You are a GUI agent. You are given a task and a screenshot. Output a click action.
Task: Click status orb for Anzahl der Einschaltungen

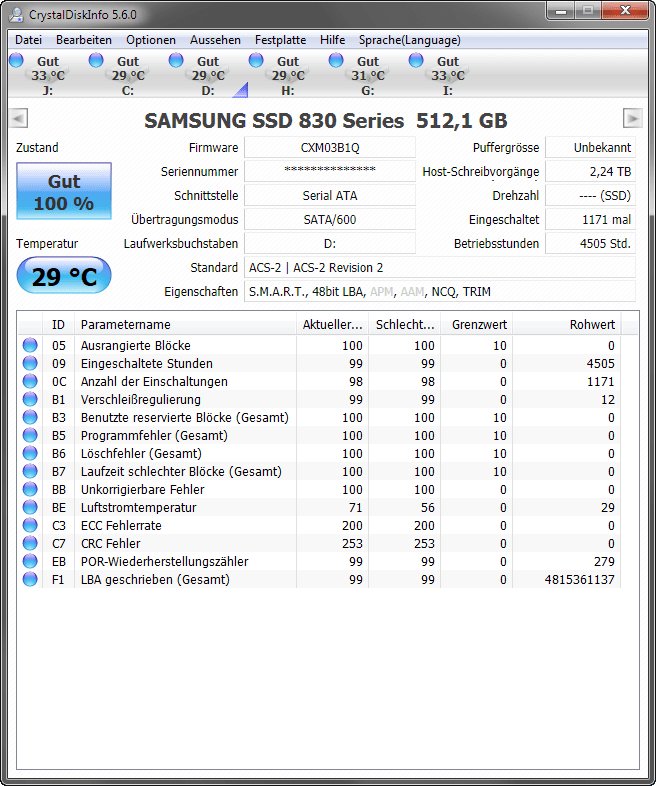30,381
